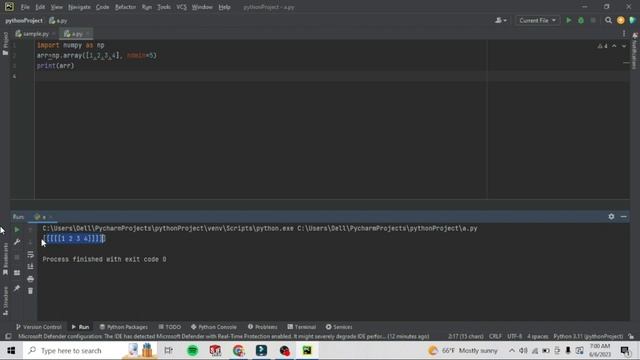This screenshot has height=360, width=640.
Task: Clear the Run console with trash icon
Action: (30, 291)
